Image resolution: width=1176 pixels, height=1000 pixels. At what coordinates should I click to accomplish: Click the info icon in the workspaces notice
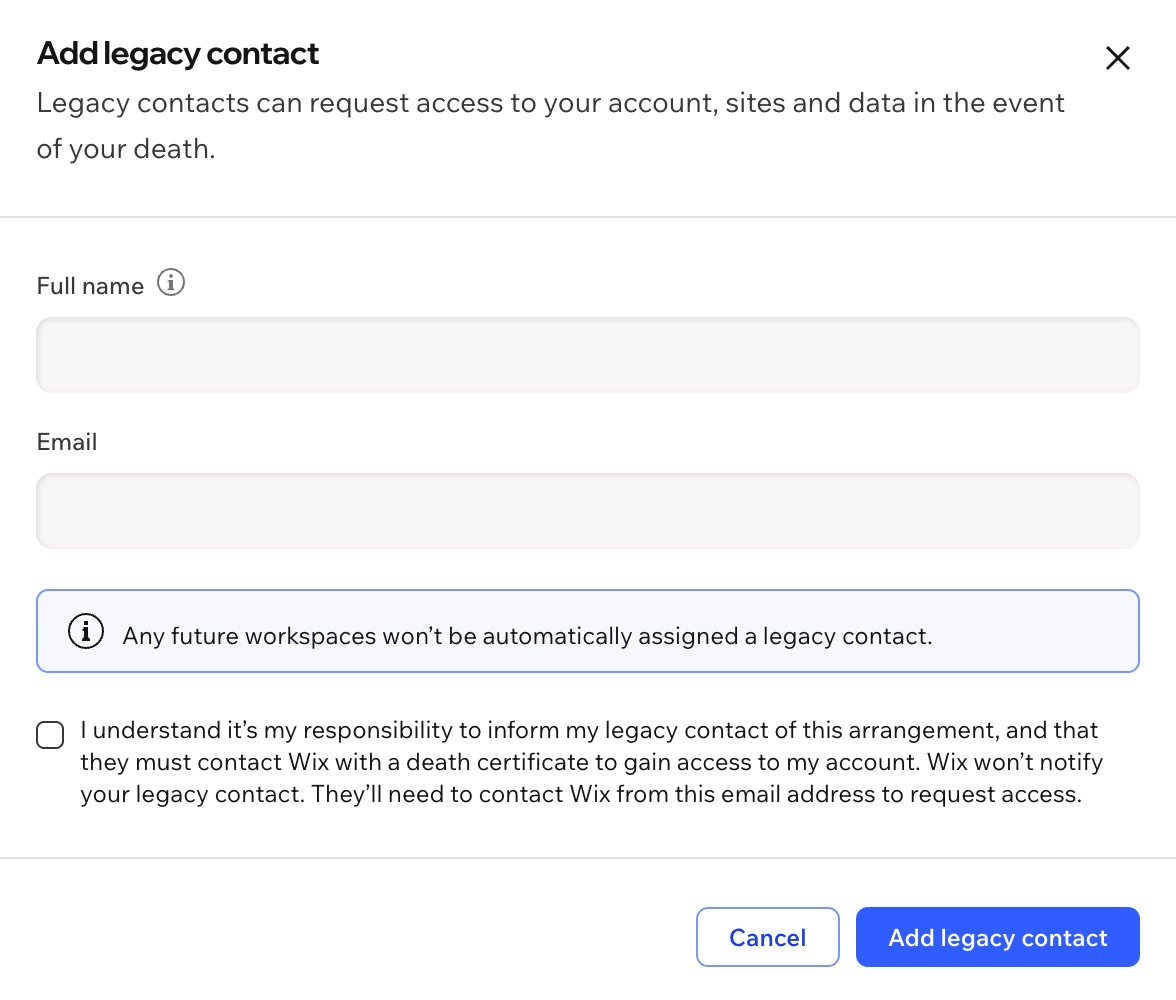pyautogui.click(x=86, y=631)
